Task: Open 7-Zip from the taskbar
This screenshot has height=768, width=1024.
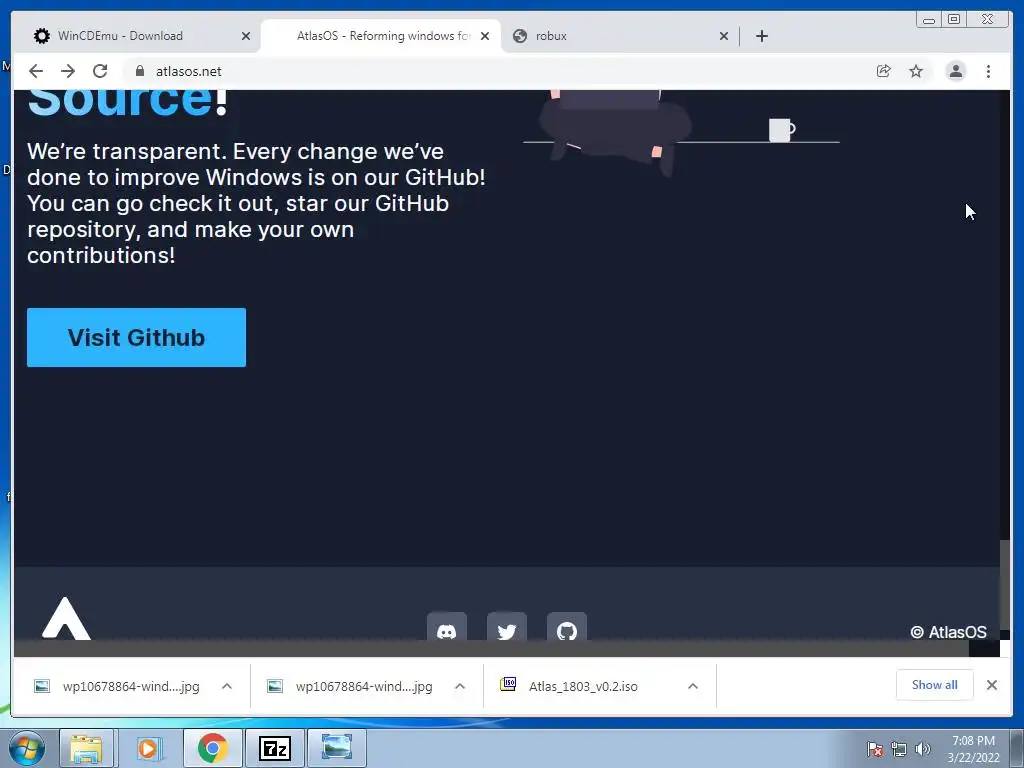Action: pyautogui.click(x=275, y=748)
